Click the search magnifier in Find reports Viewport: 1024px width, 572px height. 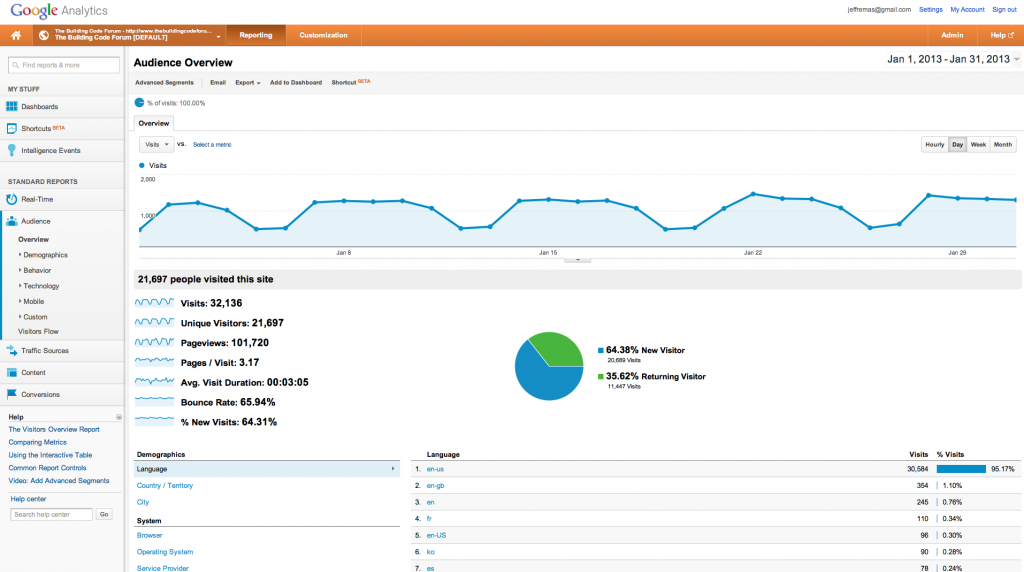16,65
